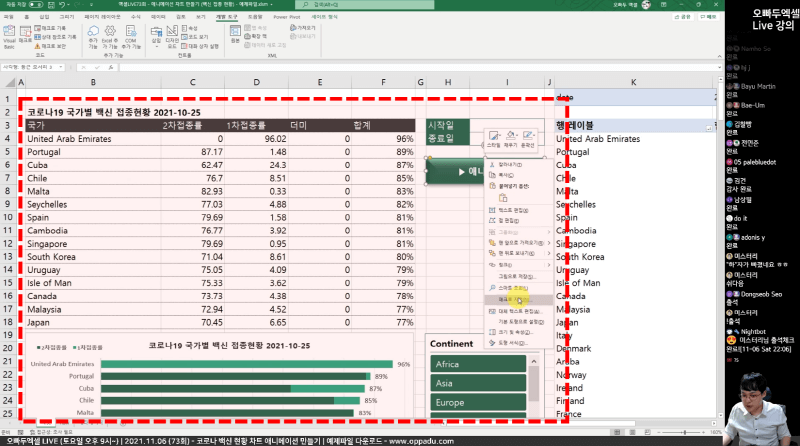Open XML Source (원본) pane

(235, 34)
